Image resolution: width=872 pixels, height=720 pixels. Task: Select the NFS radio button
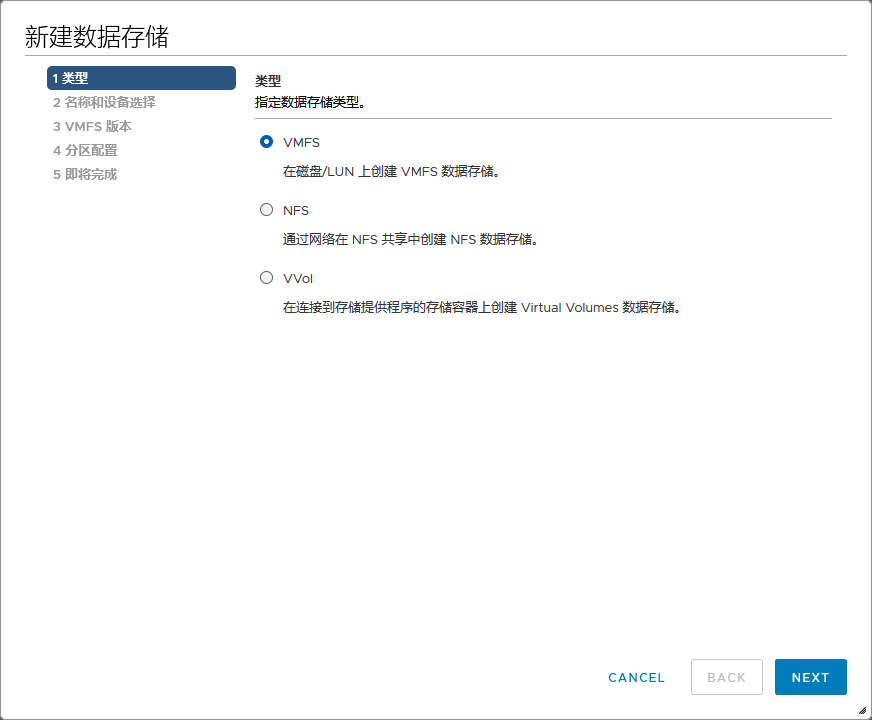click(x=266, y=210)
